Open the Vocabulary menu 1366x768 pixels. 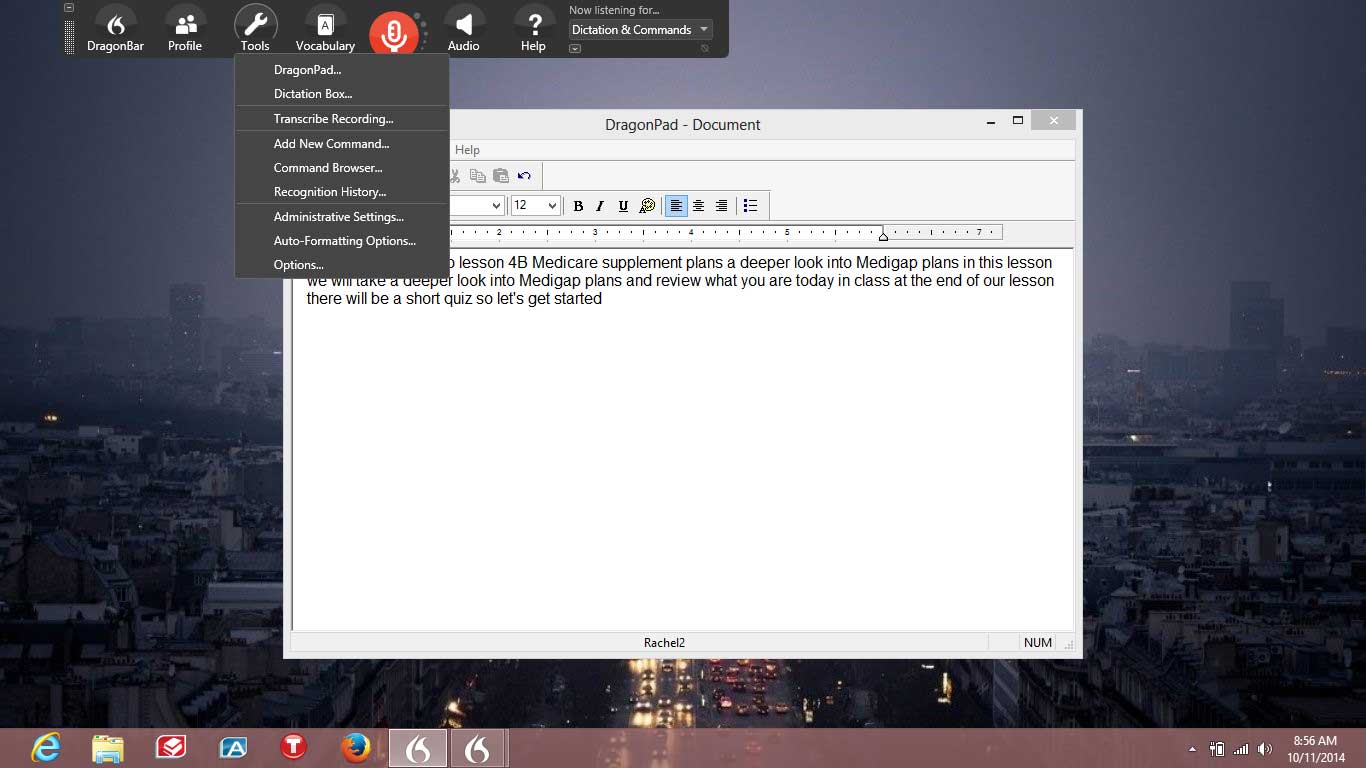coord(325,30)
